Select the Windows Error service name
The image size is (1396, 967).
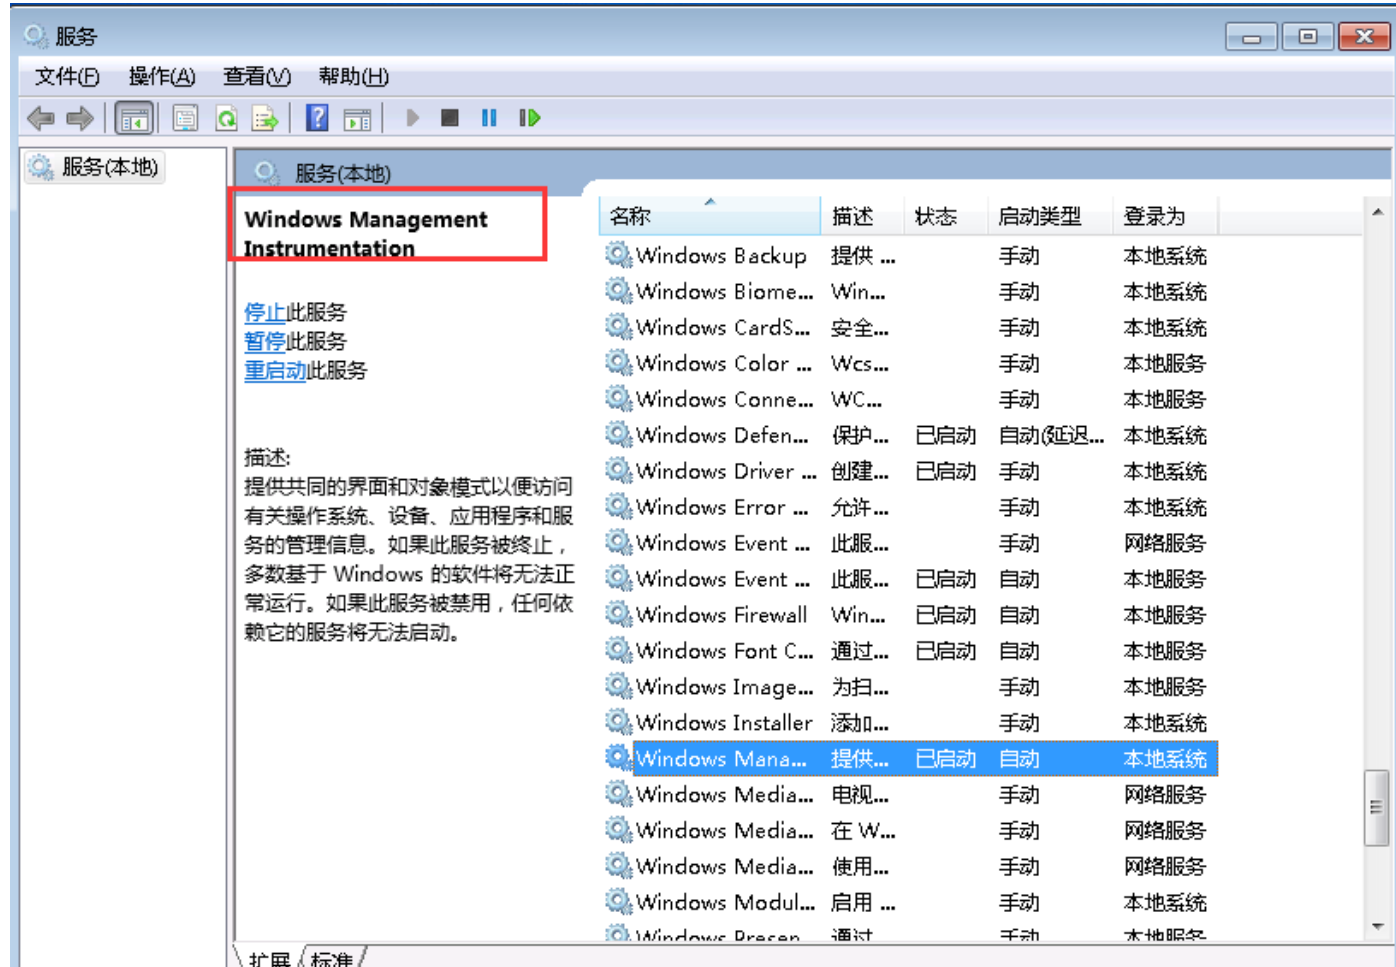pos(722,508)
